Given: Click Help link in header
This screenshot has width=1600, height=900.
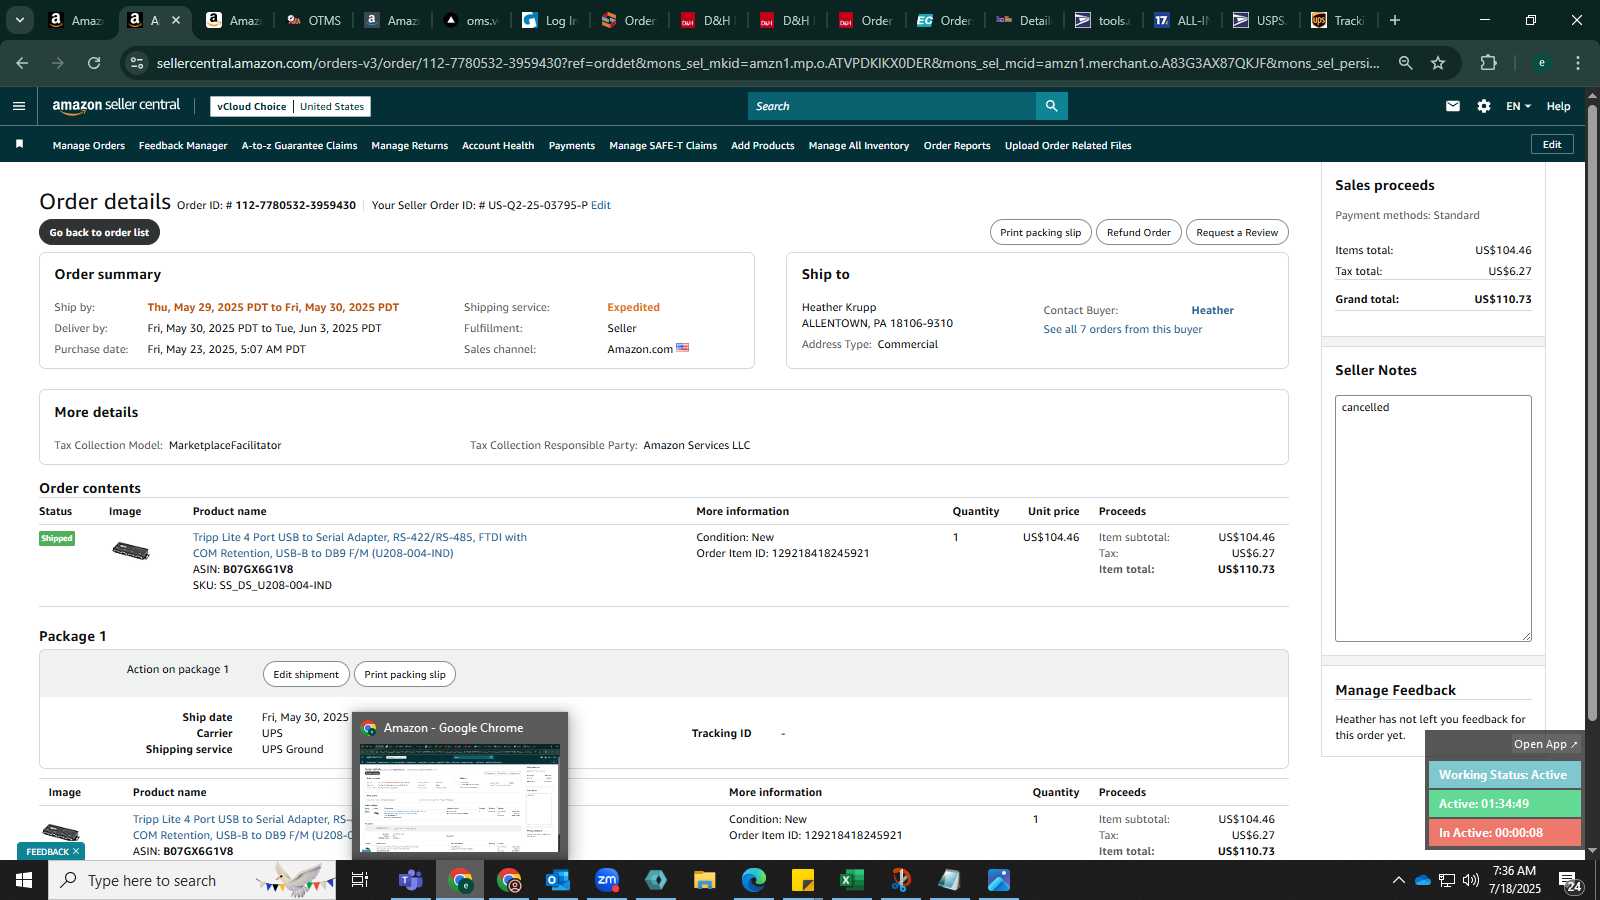Looking at the screenshot, I should tap(1558, 106).
